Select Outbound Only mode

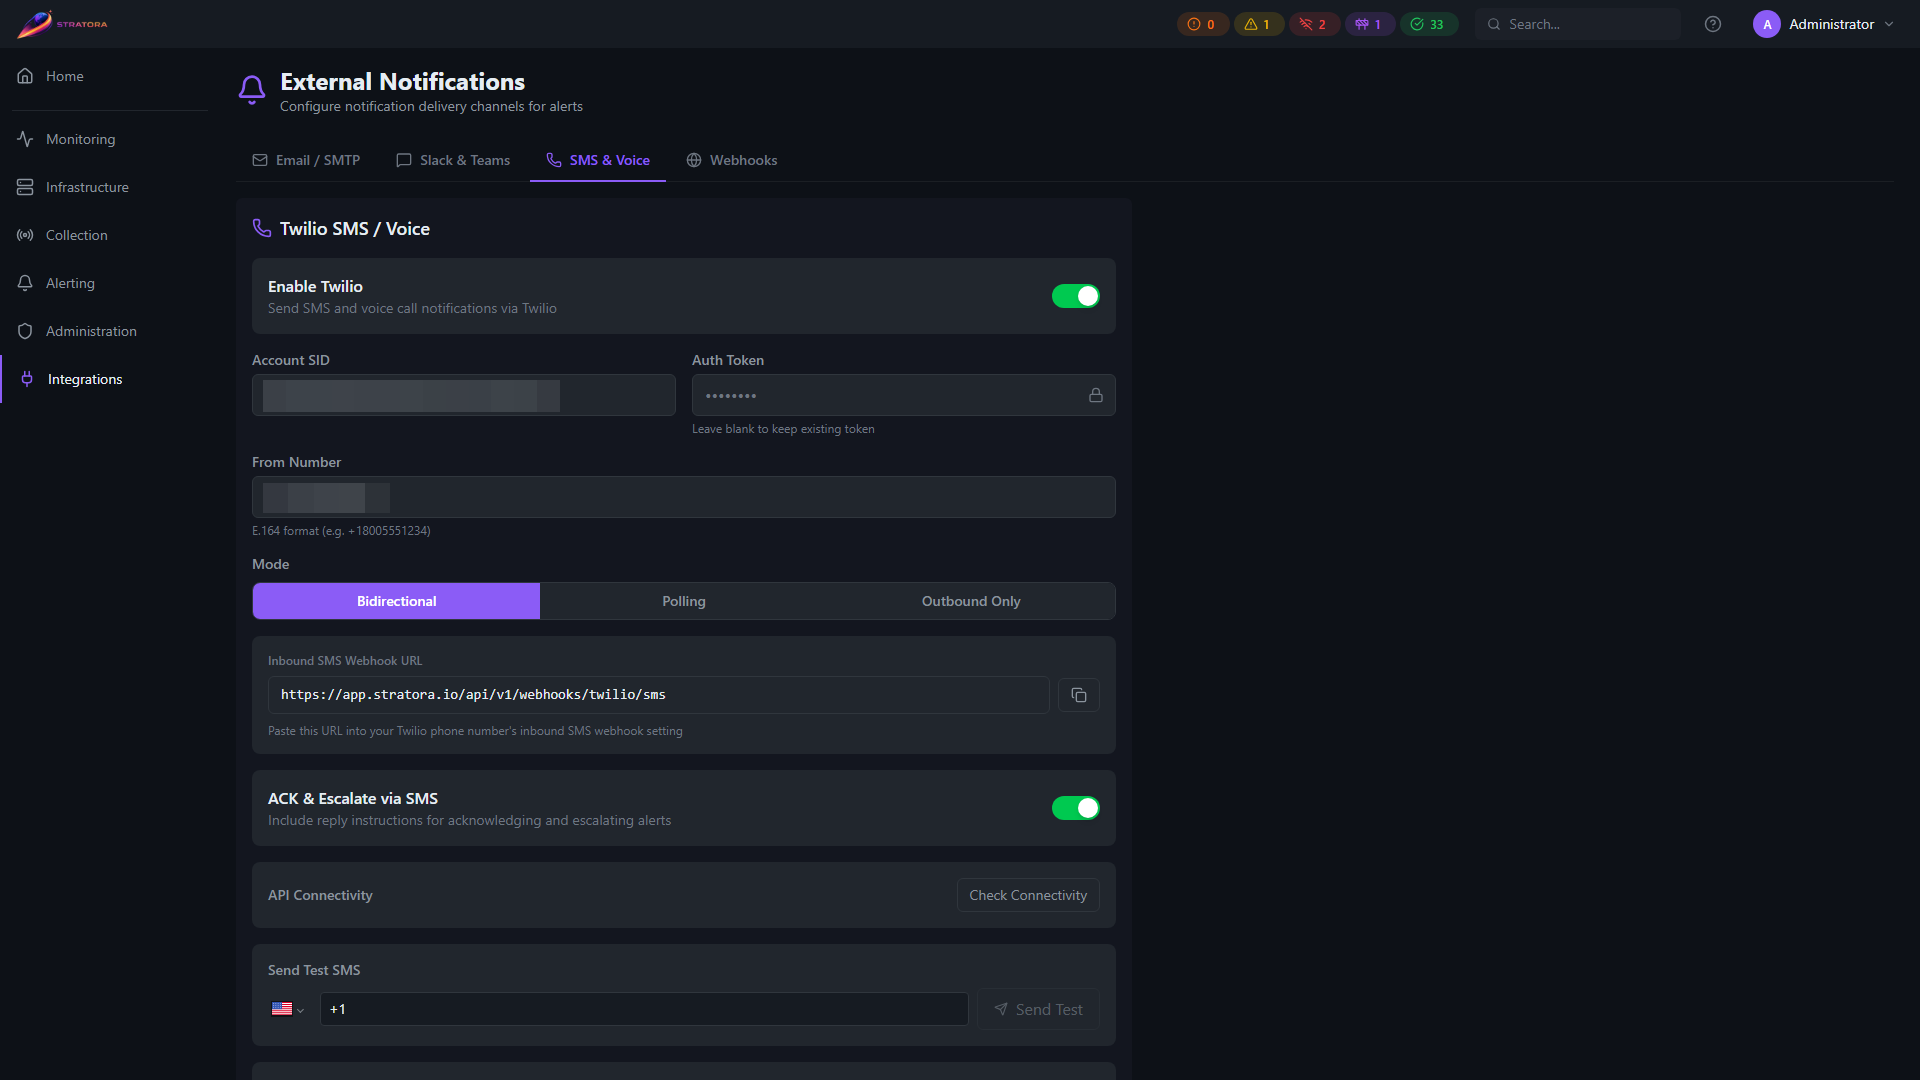tap(971, 601)
